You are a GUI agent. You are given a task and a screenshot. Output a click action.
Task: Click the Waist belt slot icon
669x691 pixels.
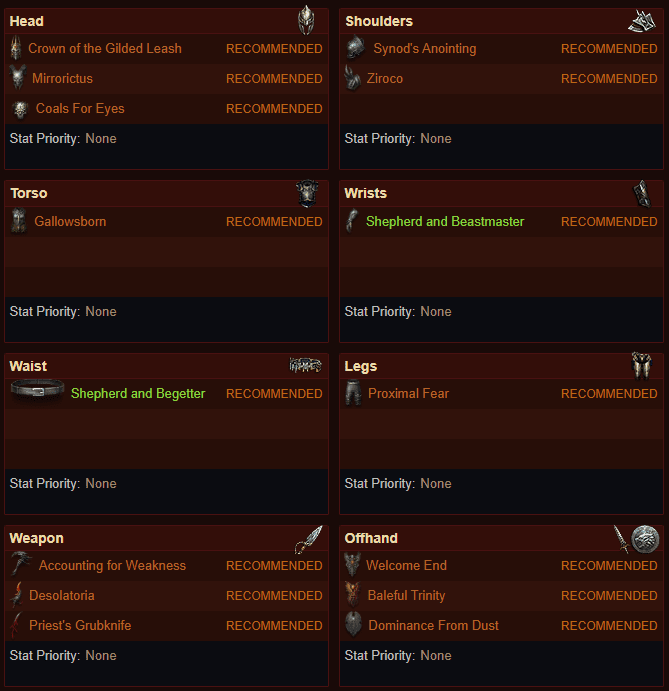(305, 365)
